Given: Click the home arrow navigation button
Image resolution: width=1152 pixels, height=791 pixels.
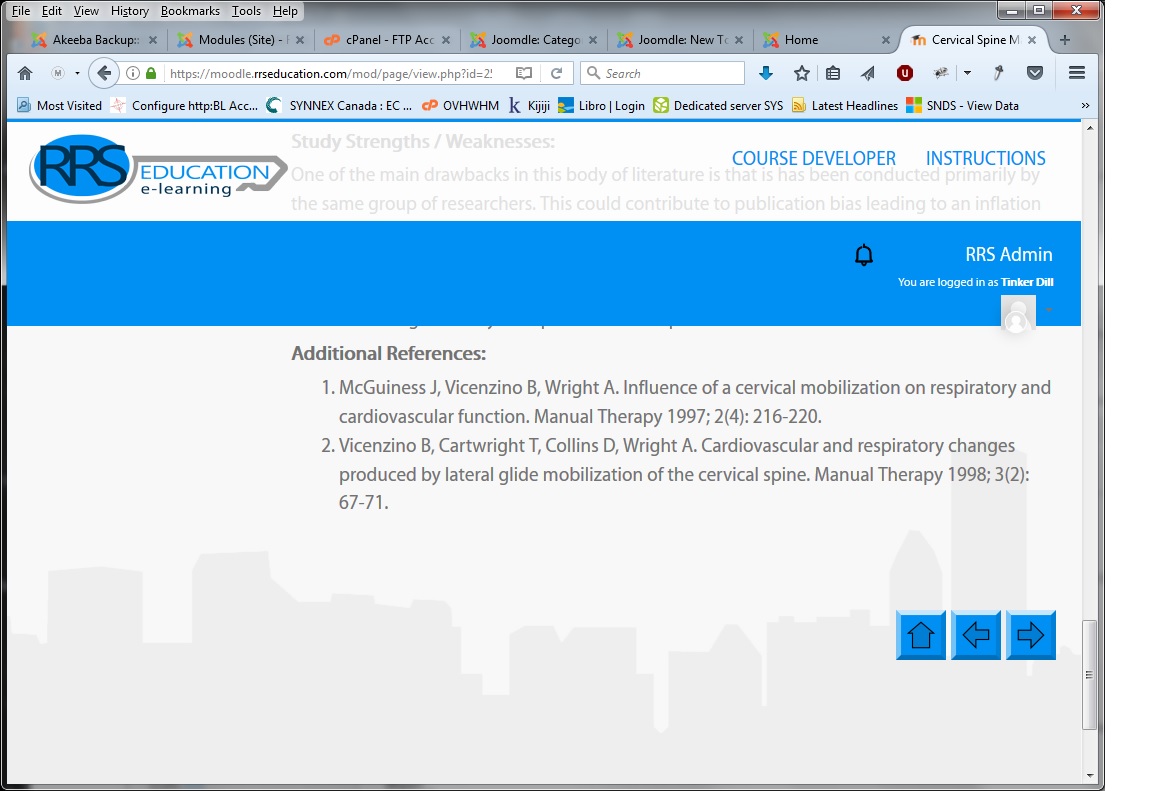Looking at the screenshot, I should click(x=920, y=635).
